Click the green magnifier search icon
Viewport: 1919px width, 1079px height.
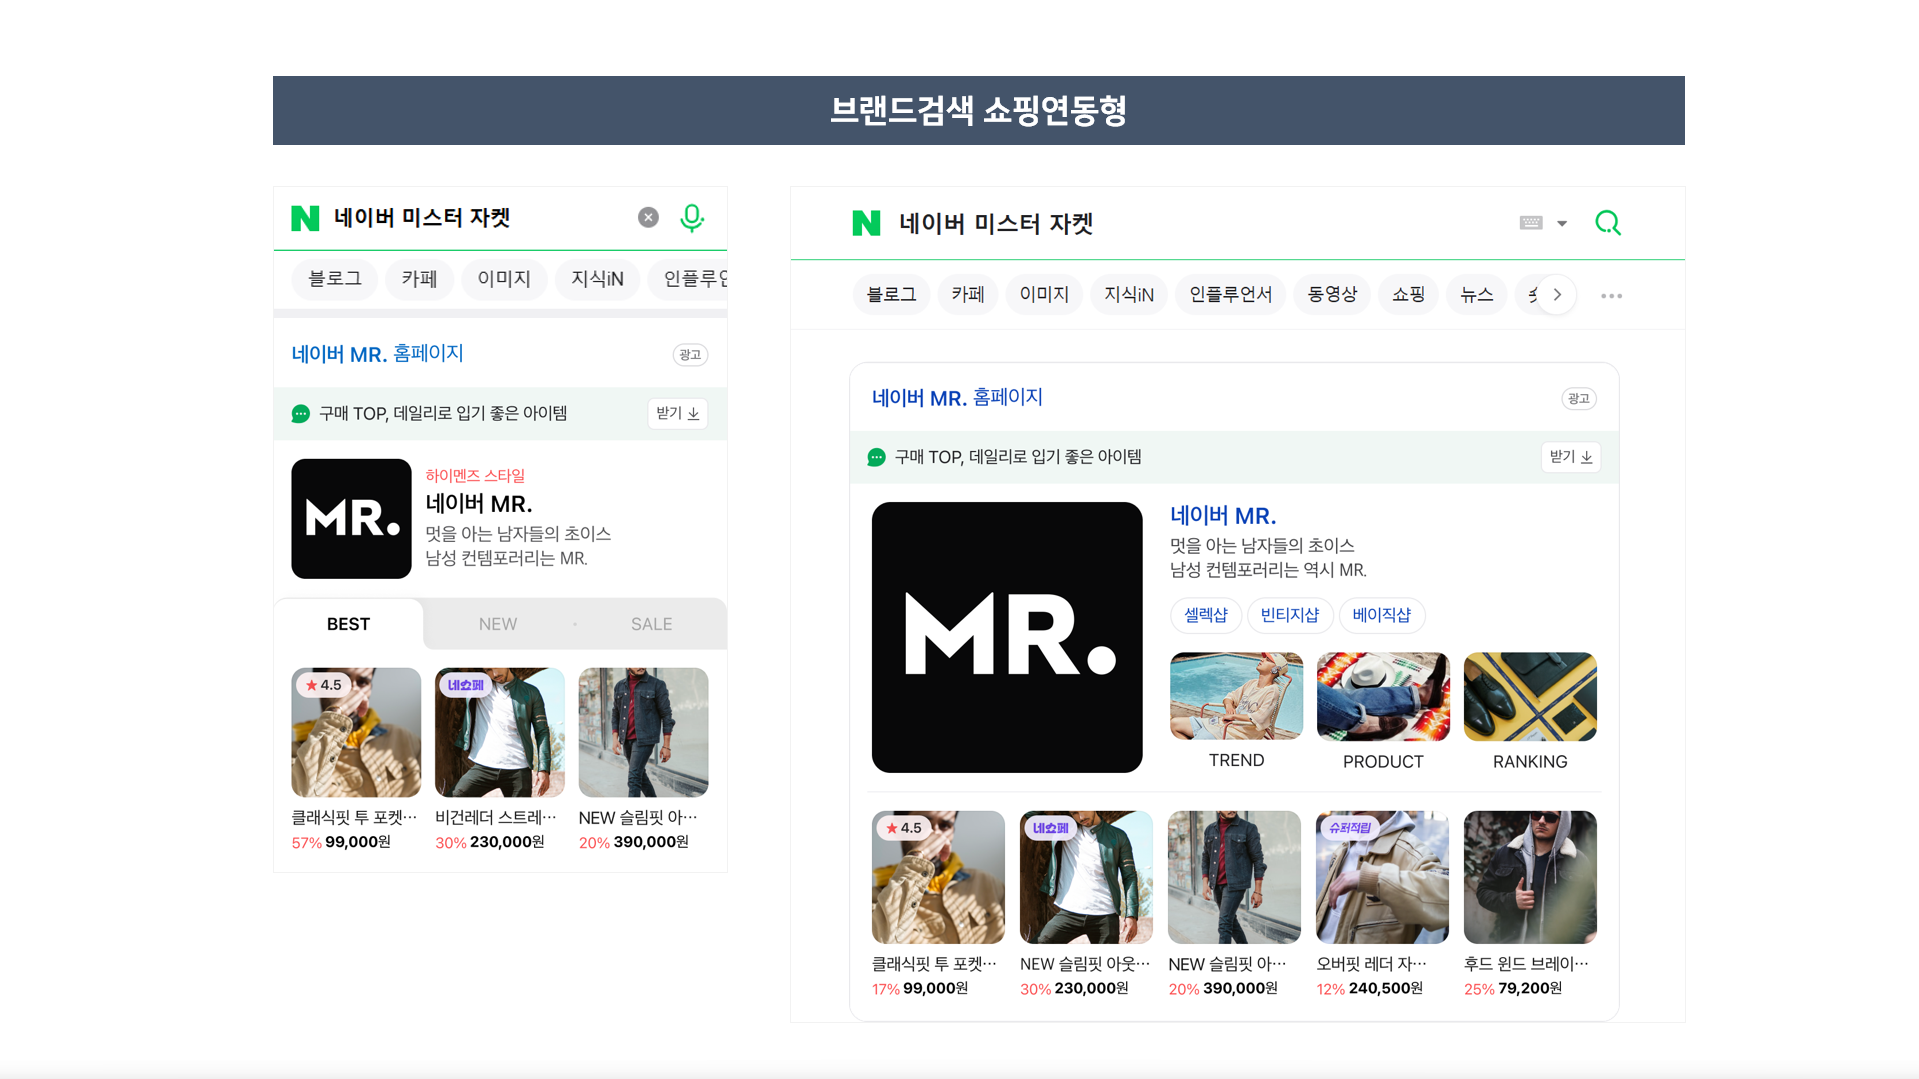tap(1608, 223)
